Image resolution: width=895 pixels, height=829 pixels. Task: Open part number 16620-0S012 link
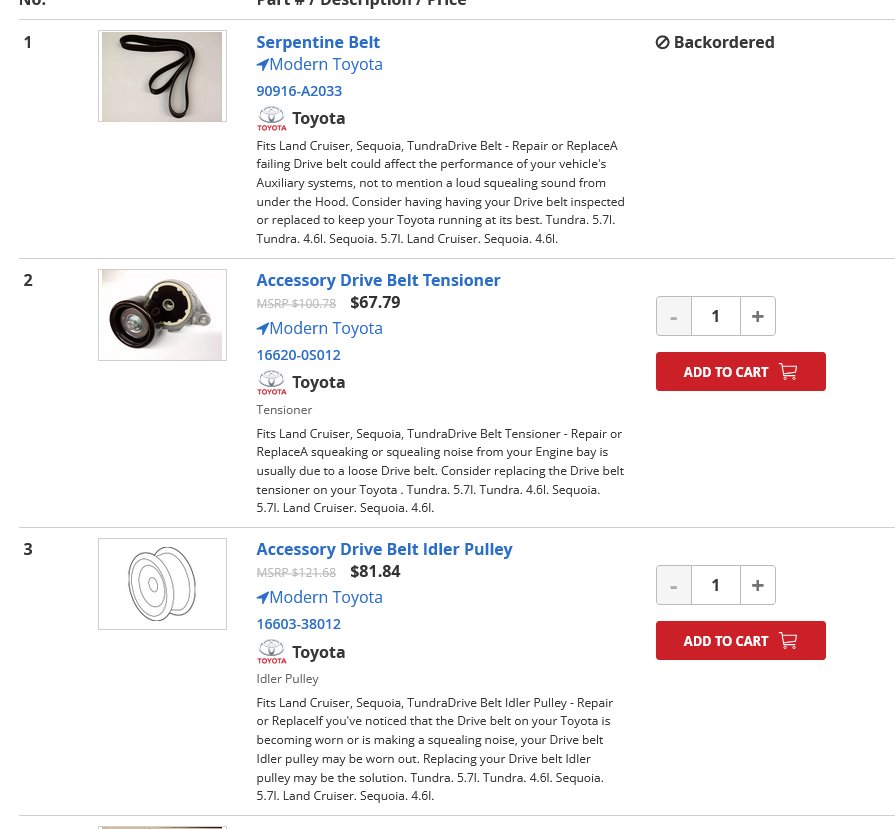click(299, 355)
